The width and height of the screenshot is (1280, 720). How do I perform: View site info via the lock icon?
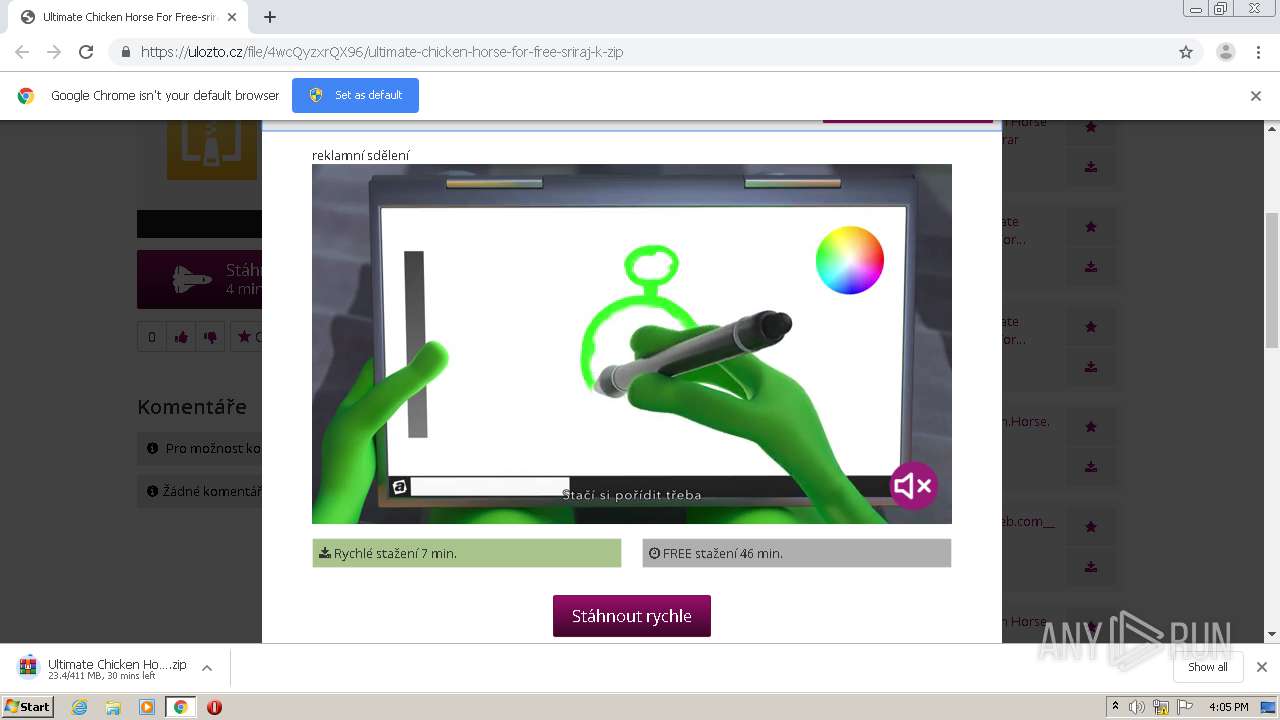(x=125, y=52)
